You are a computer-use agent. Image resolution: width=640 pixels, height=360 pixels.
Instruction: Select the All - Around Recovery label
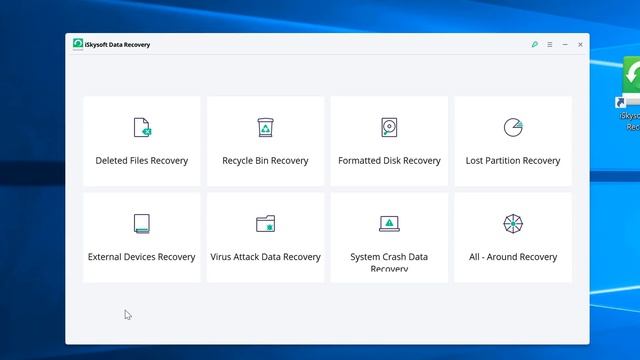(513, 257)
